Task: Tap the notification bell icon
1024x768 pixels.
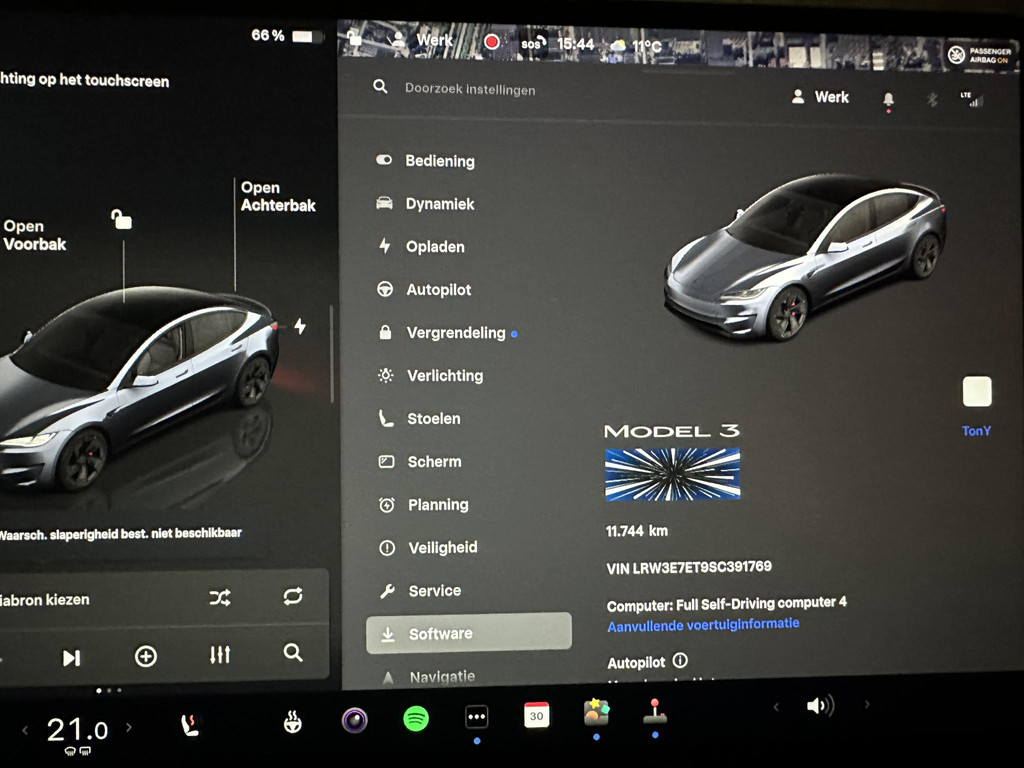Action: click(x=888, y=98)
